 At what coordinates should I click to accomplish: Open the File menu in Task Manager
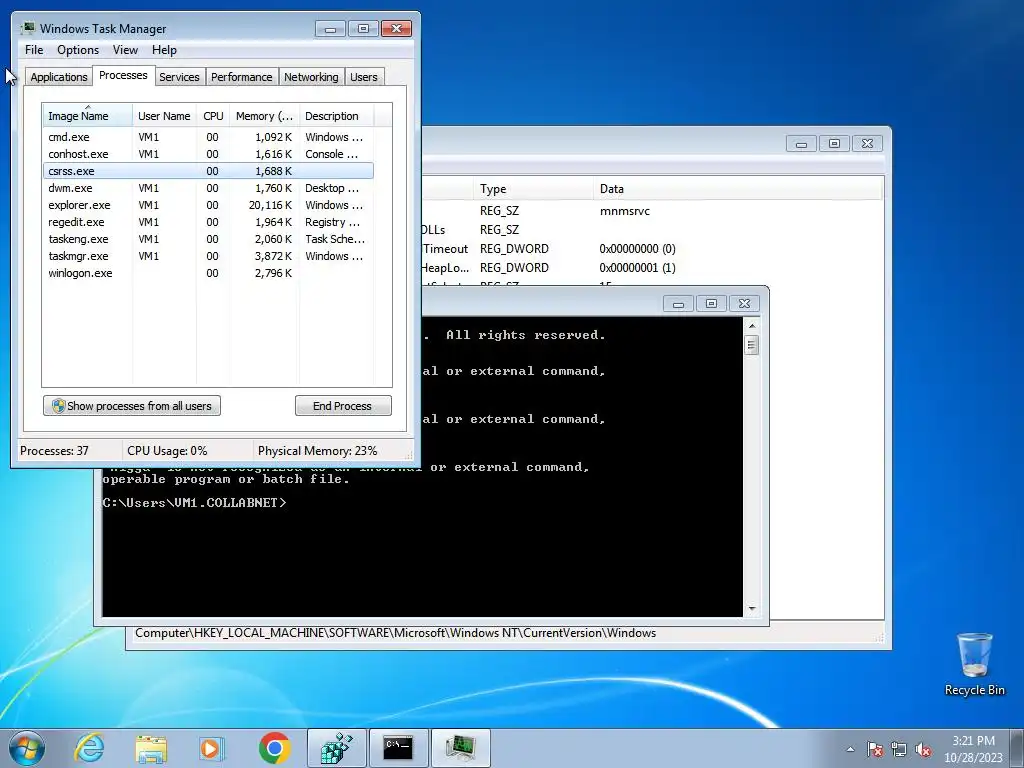pos(34,50)
